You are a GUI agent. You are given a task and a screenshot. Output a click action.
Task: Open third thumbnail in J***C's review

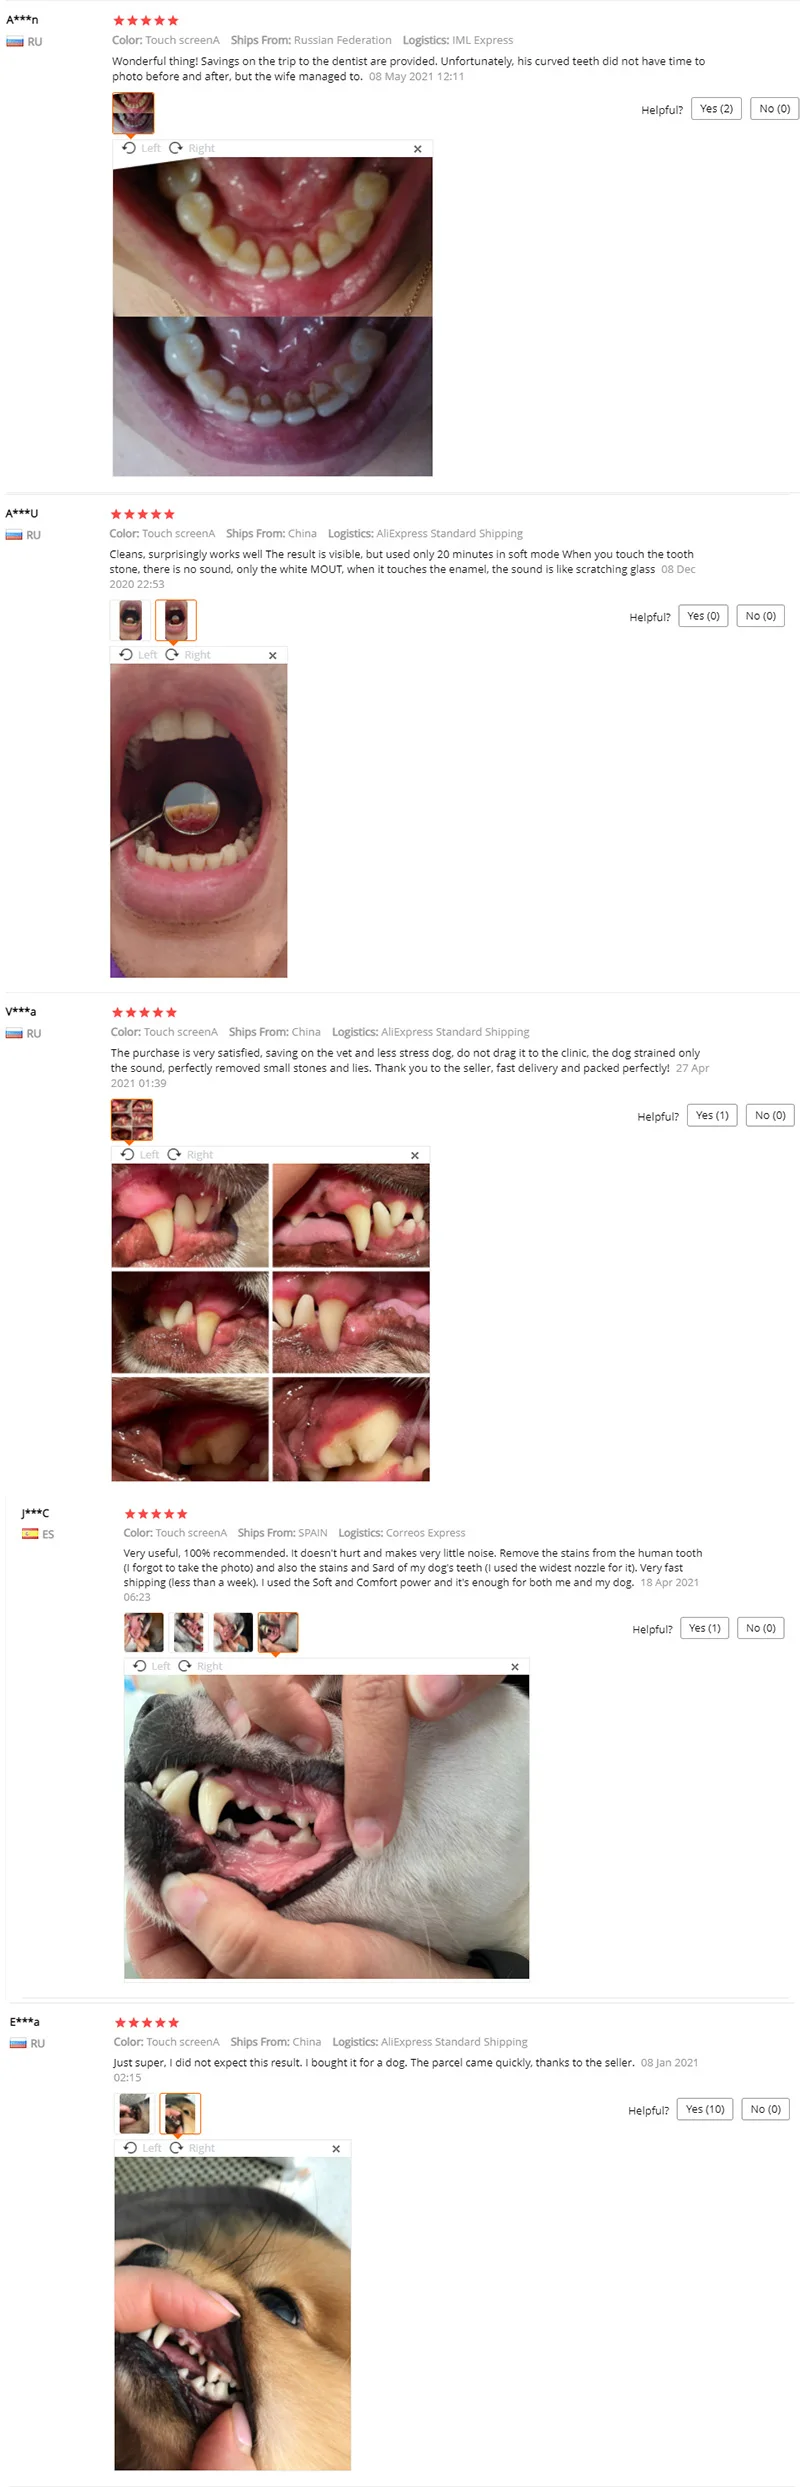click(x=233, y=1632)
